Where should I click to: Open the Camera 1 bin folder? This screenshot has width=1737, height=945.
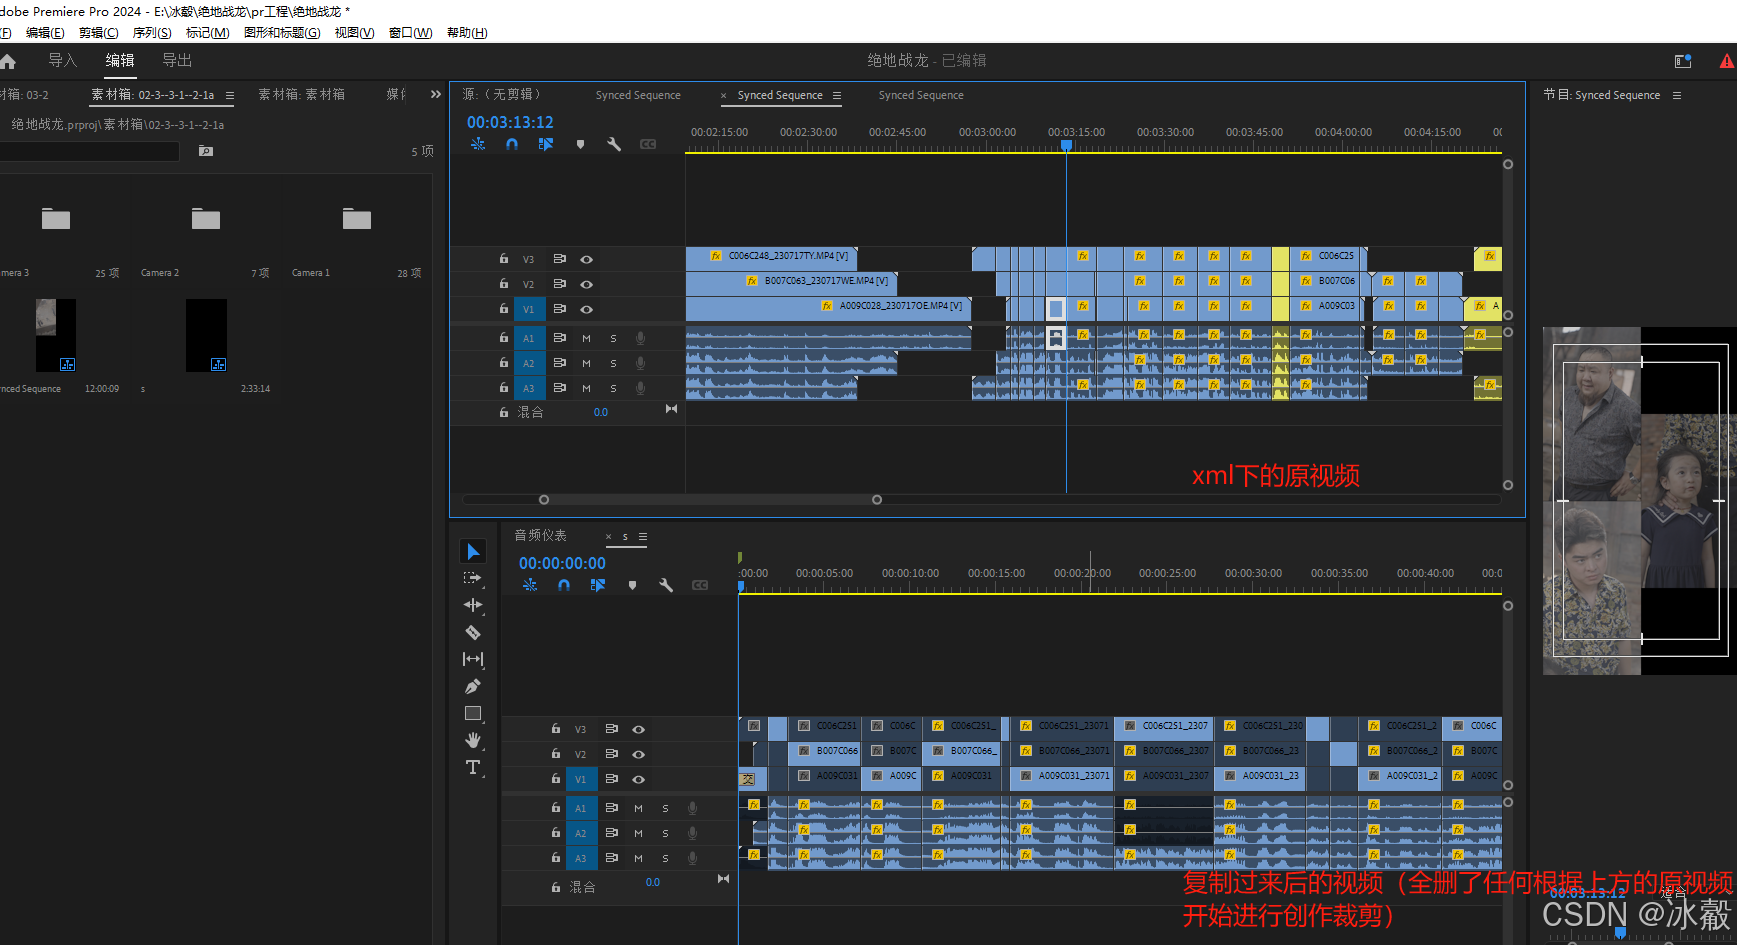[x=357, y=219]
